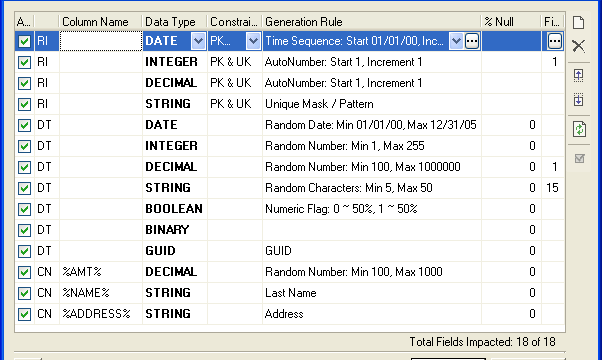Screen dimensions: 602x360
Task: Click the New rule page icon
Action: (579, 23)
